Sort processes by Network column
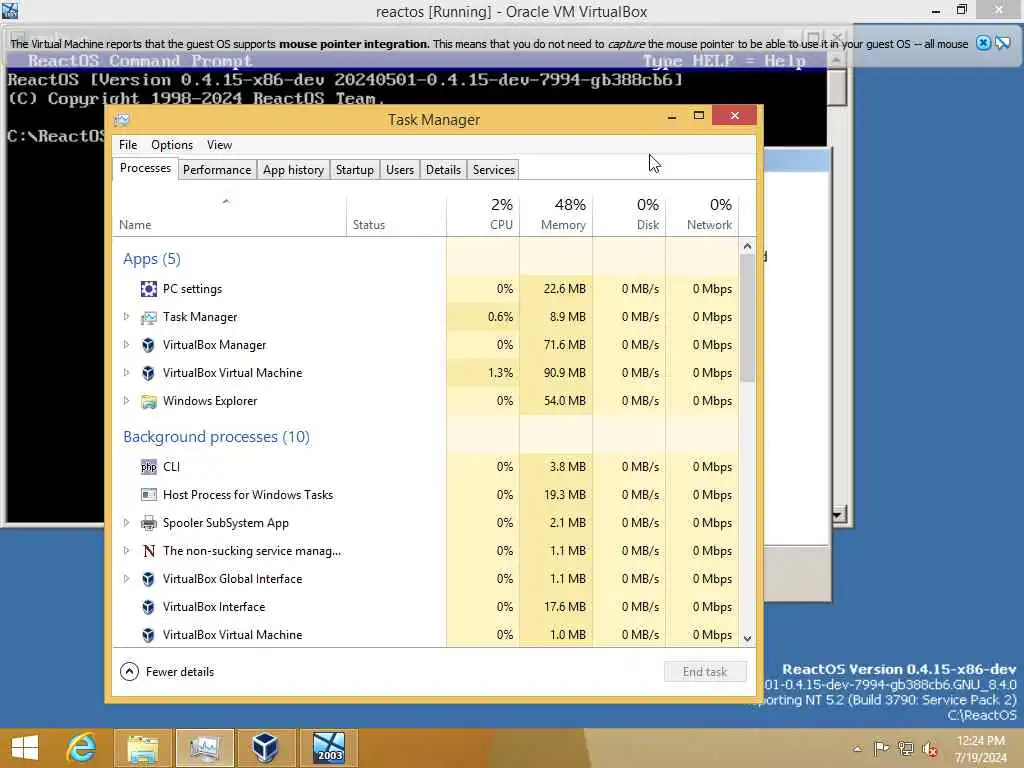Image resolution: width=1024 pixels, height=768 pixels. 703,215
